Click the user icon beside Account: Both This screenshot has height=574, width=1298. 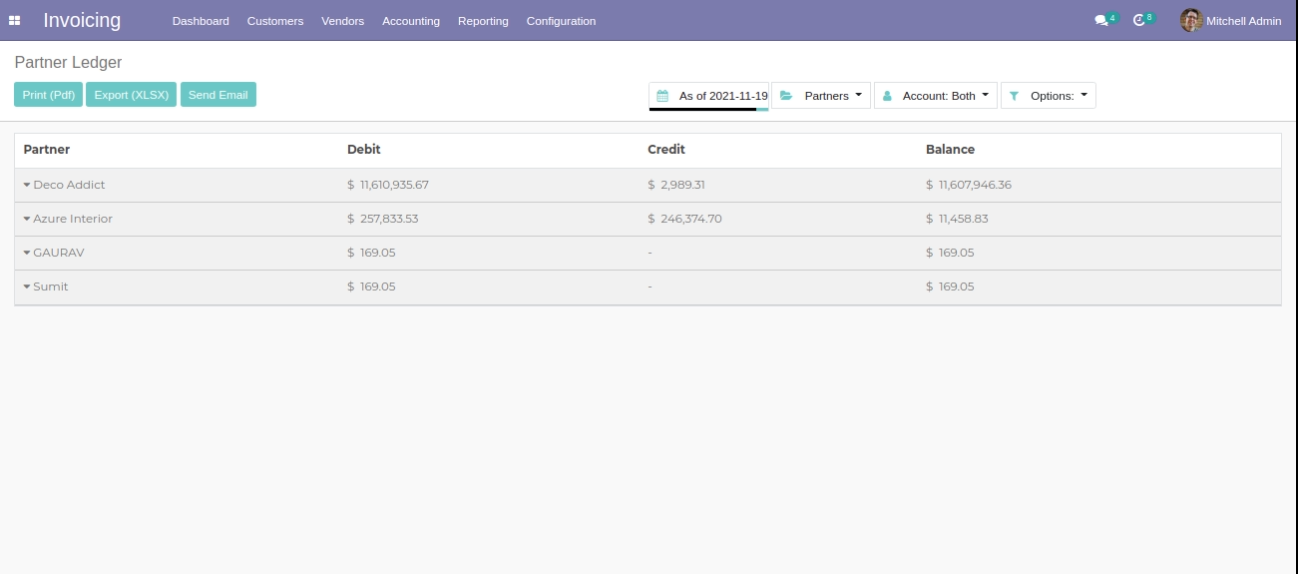click(x=887, y=96)
